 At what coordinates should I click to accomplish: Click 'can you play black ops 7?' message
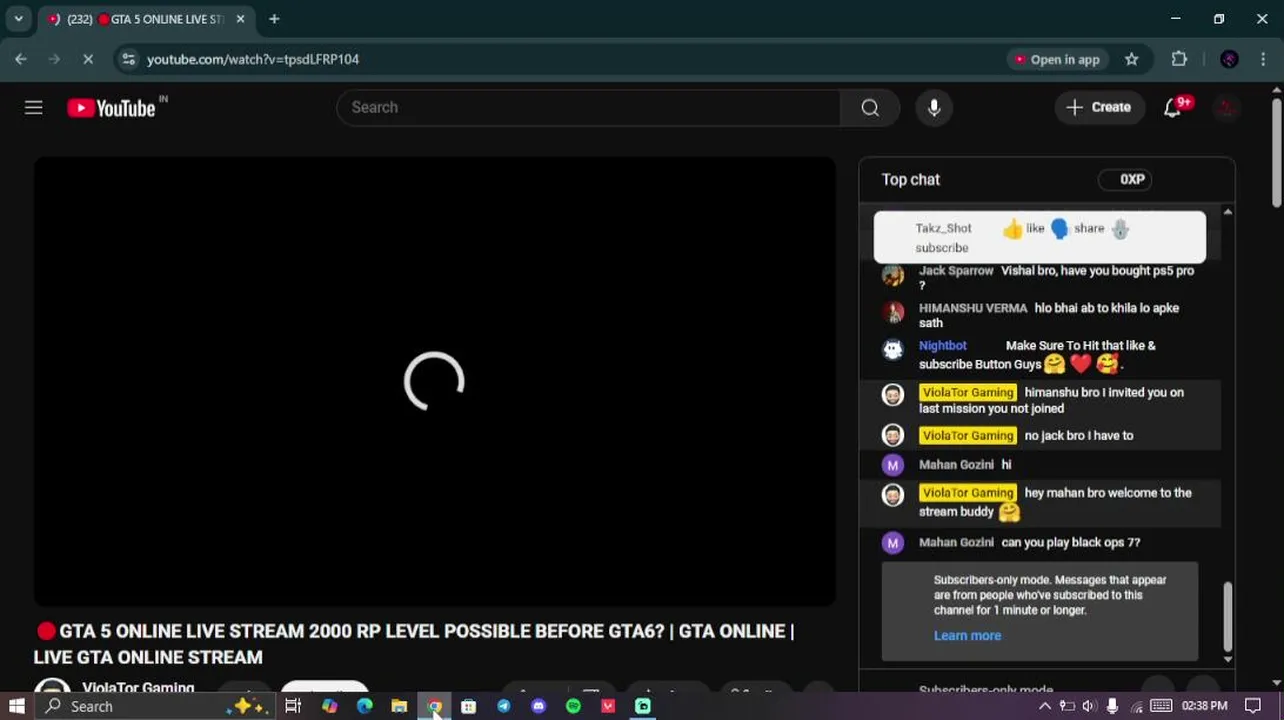click(x=1071, y=543)
